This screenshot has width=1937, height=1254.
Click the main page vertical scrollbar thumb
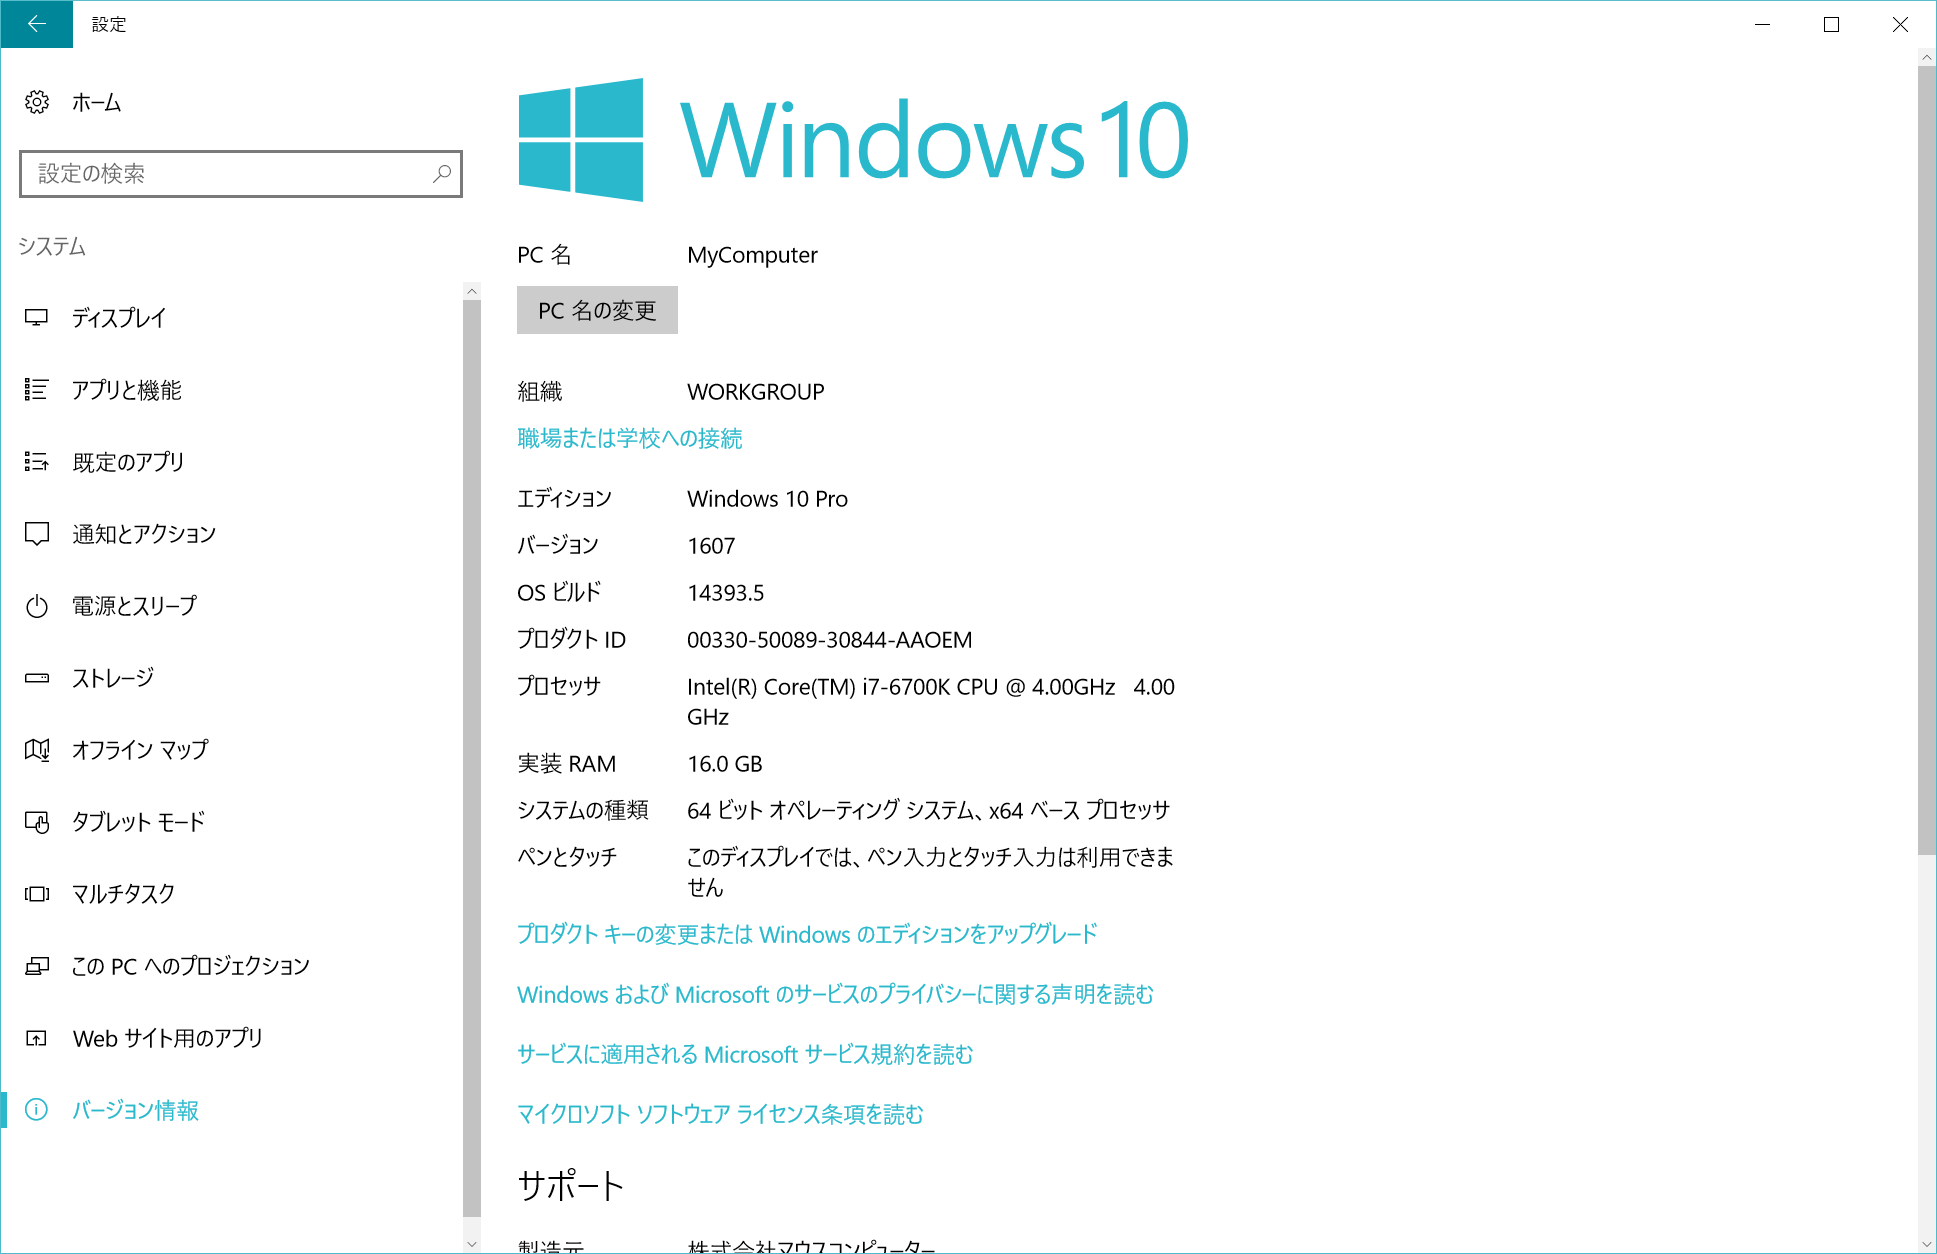[1927, 460]
